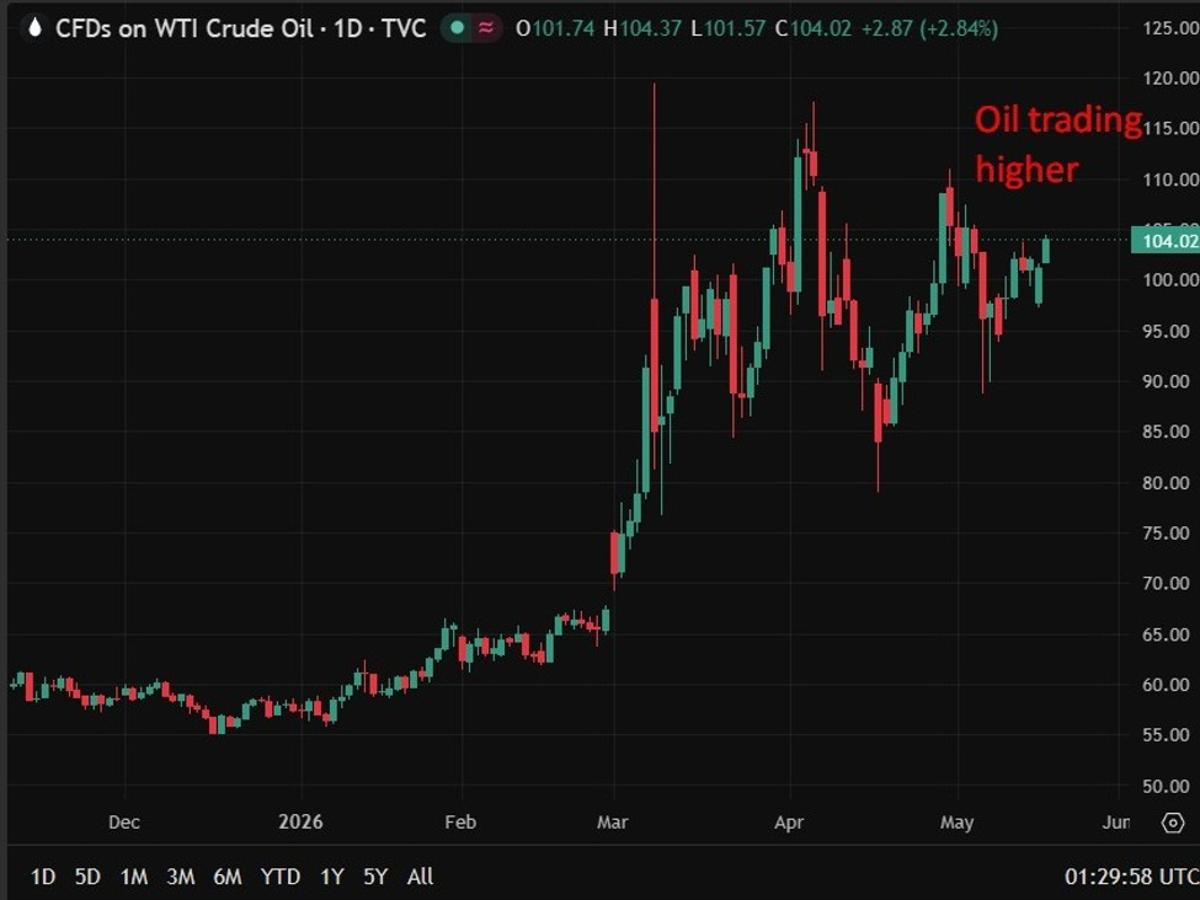Click the Feb date axis label
The width and height of the screenshot is (1200, 900).
click(460, 822)
